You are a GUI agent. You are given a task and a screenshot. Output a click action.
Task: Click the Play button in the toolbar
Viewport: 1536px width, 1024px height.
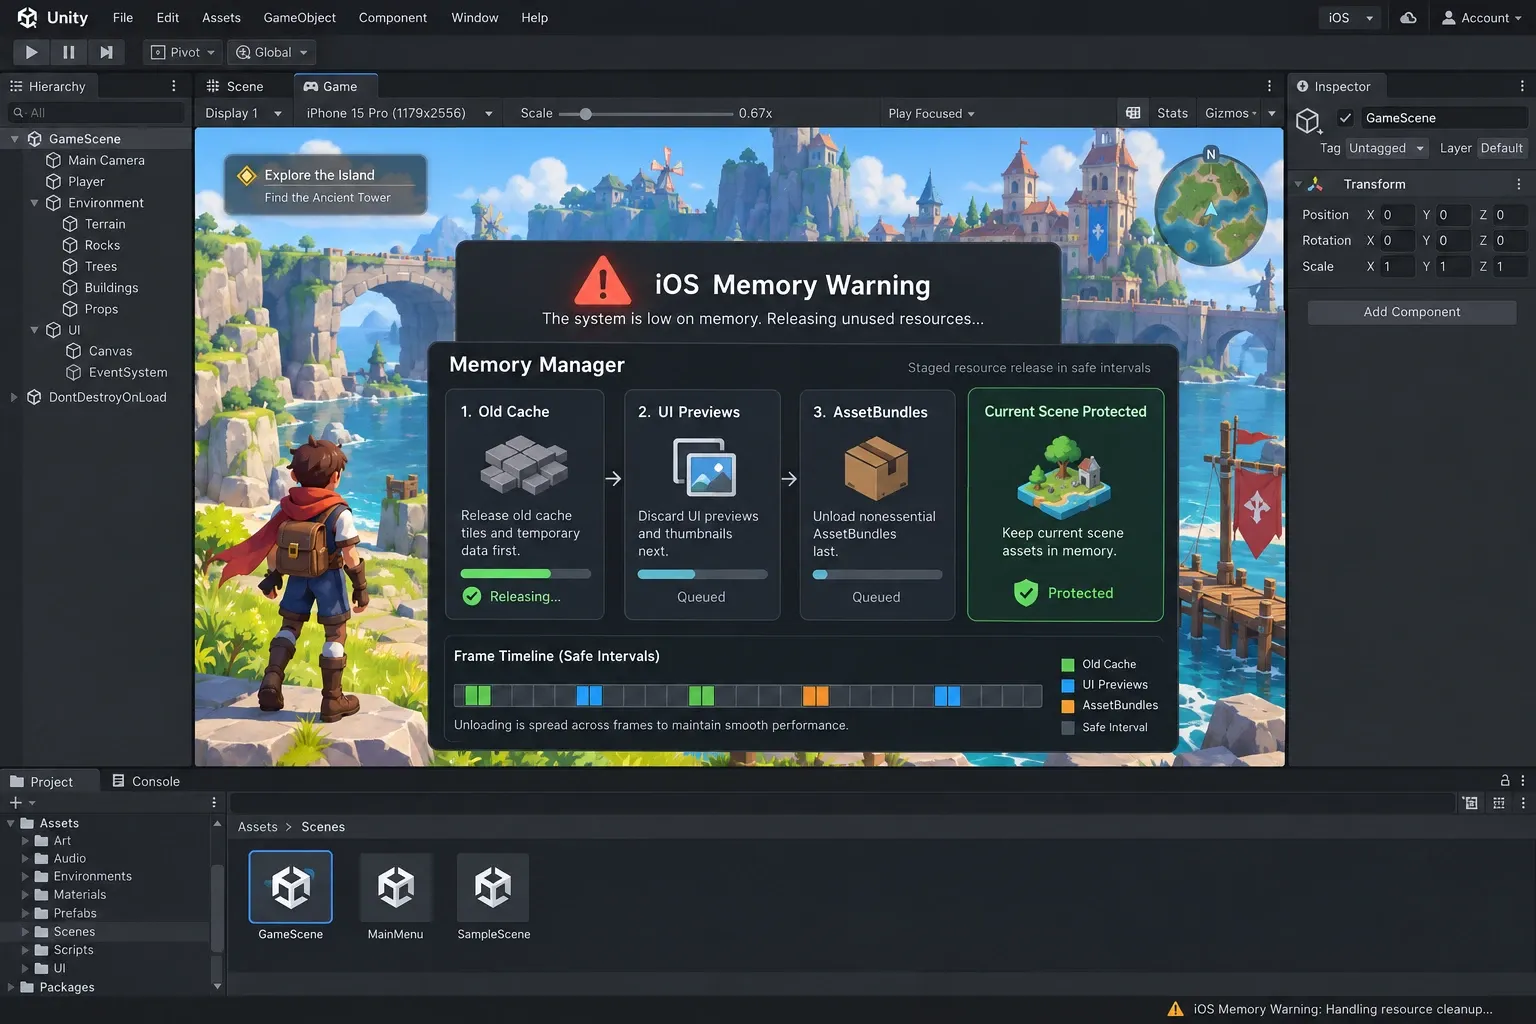[31, 52]
